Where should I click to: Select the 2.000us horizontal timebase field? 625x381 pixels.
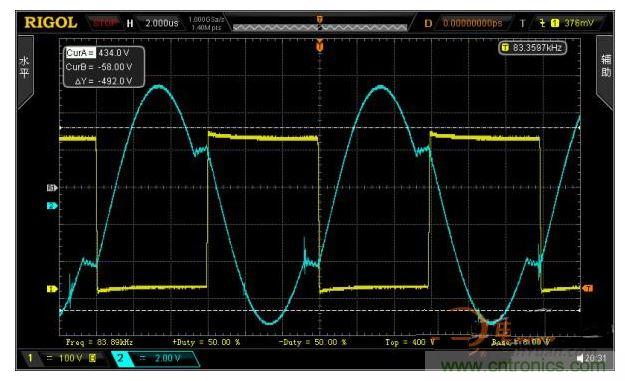[161, 23]
